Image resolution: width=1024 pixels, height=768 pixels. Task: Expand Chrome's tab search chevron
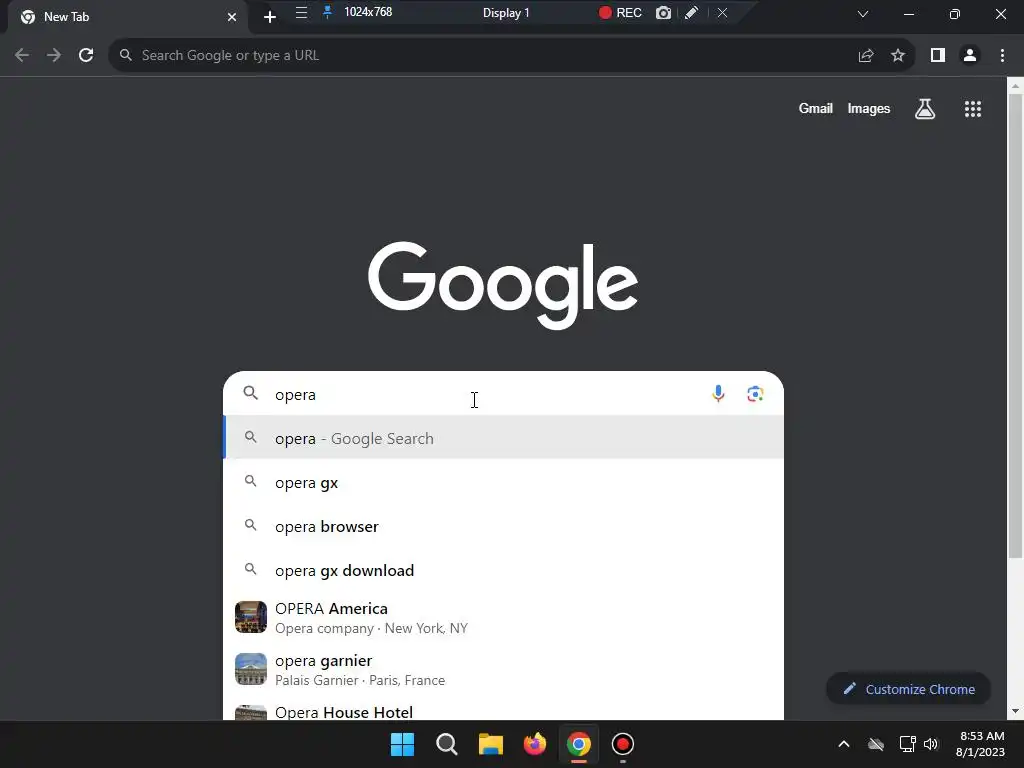tap(863, 14)
